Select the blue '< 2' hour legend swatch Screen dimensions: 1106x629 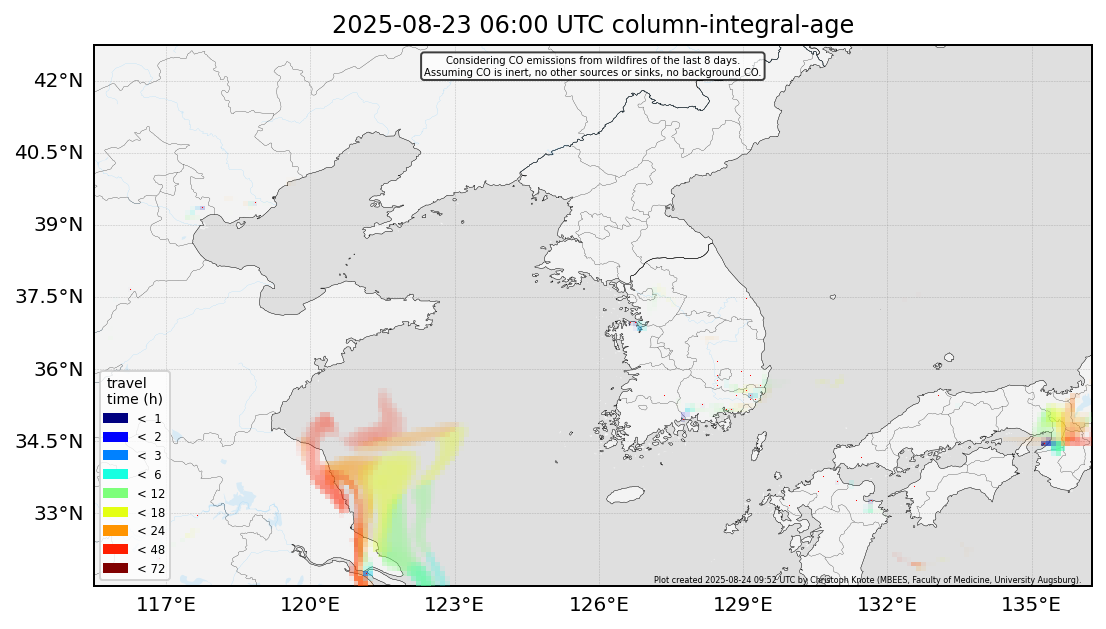(116, 437)
